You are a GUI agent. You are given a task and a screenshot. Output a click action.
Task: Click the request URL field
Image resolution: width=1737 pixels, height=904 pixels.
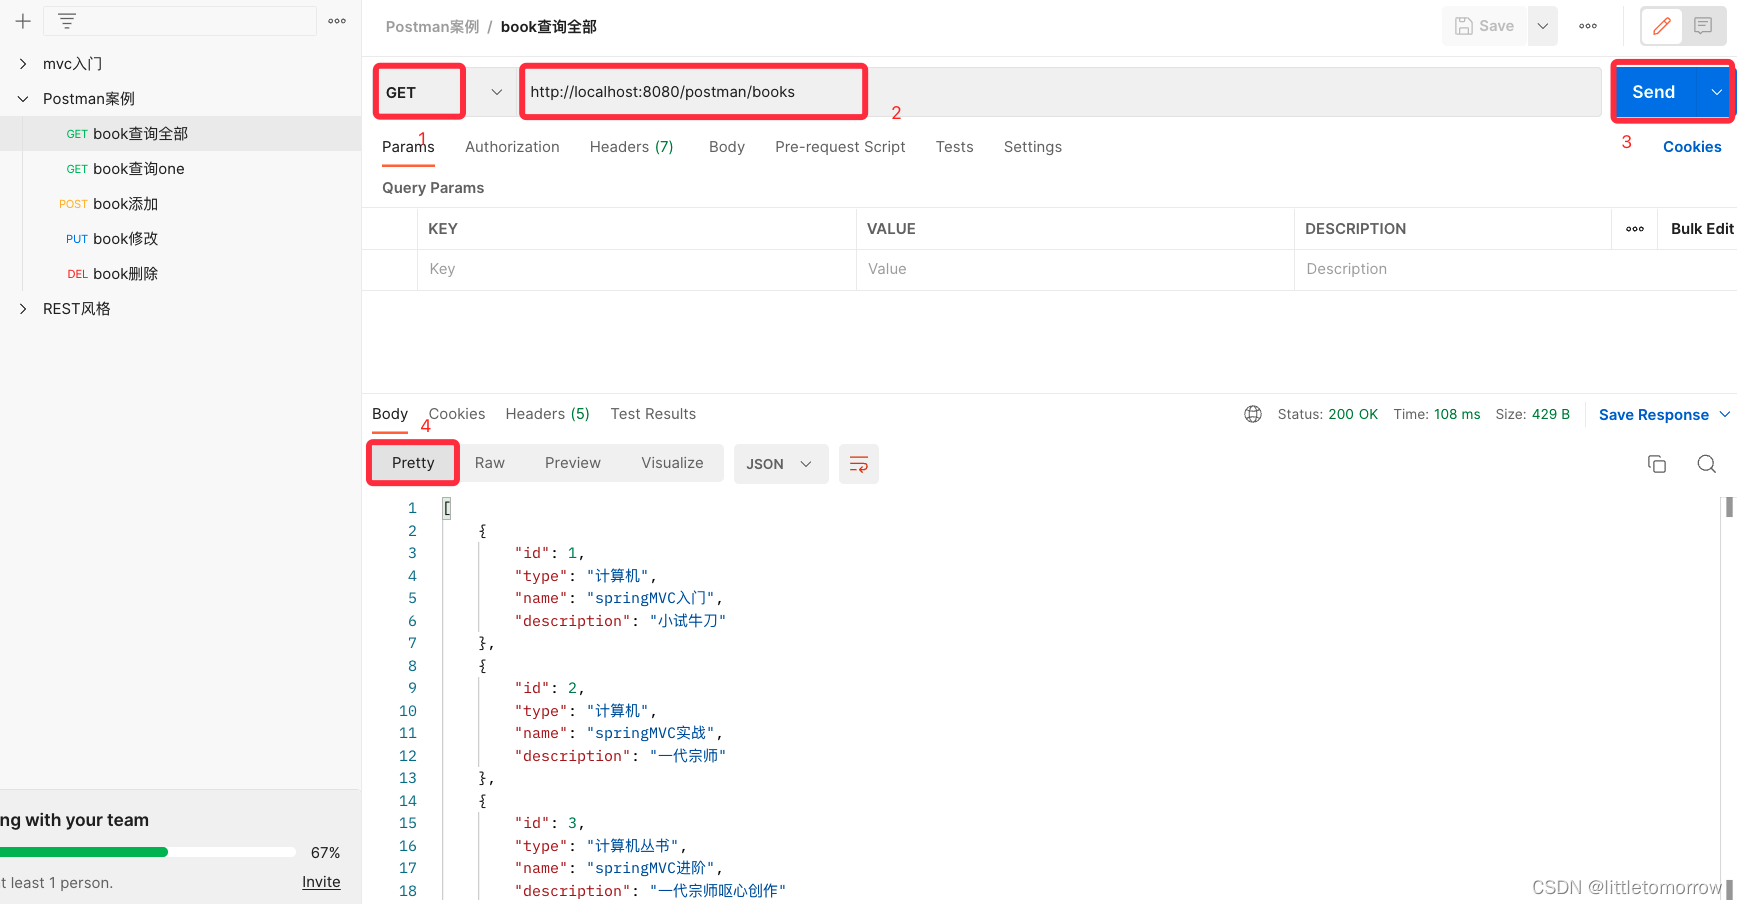click(1061, 92)
